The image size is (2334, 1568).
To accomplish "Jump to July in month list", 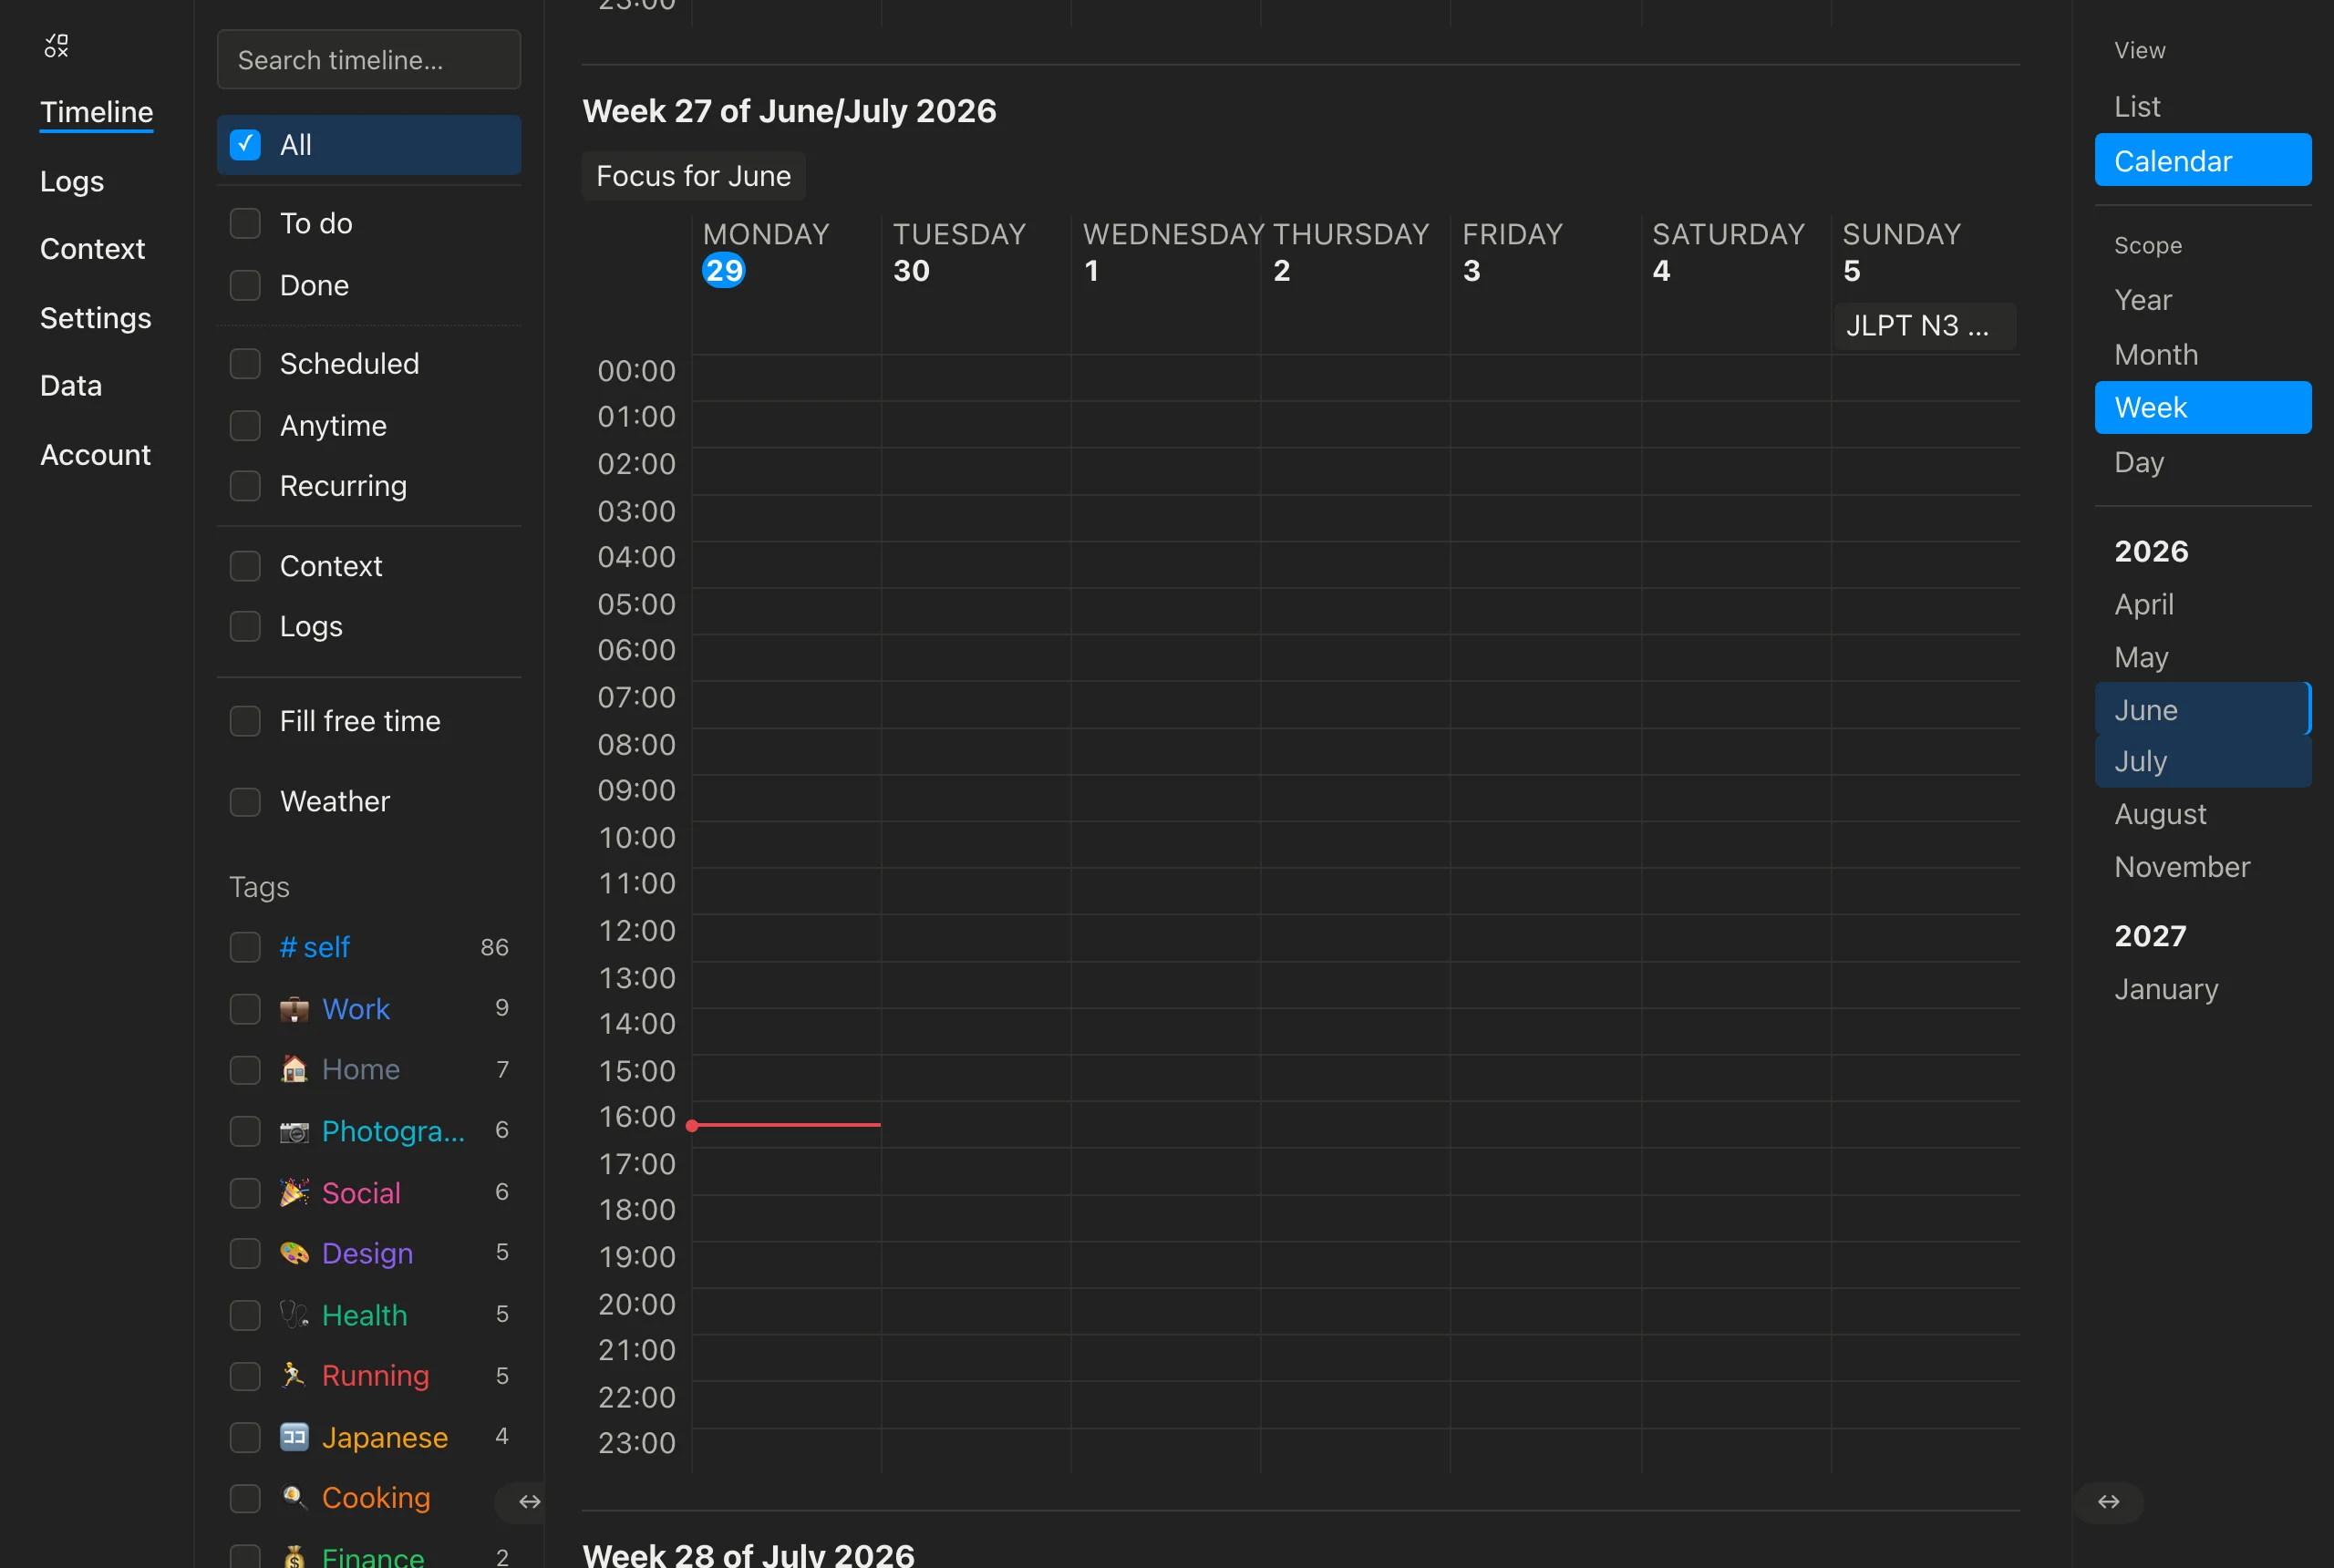I will point(2203,761).
